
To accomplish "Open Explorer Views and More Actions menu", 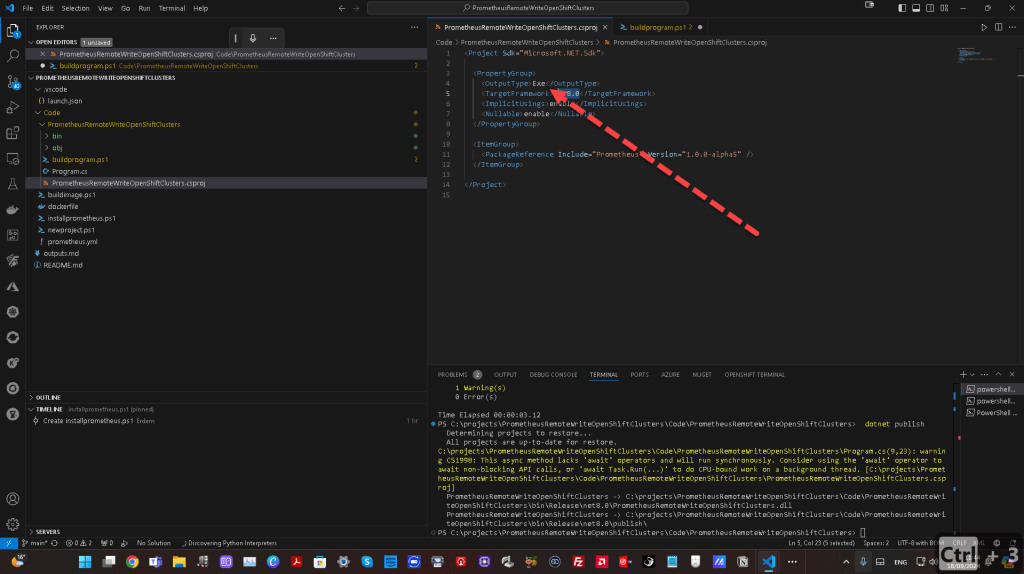I will click(414, 27).
